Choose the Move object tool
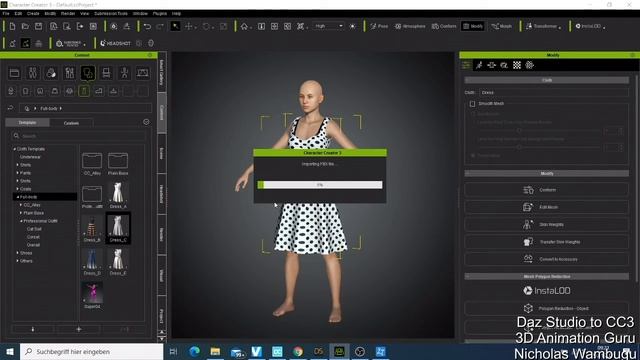The height and width of the screenshot is (360, 640). [x=189, y=26]
